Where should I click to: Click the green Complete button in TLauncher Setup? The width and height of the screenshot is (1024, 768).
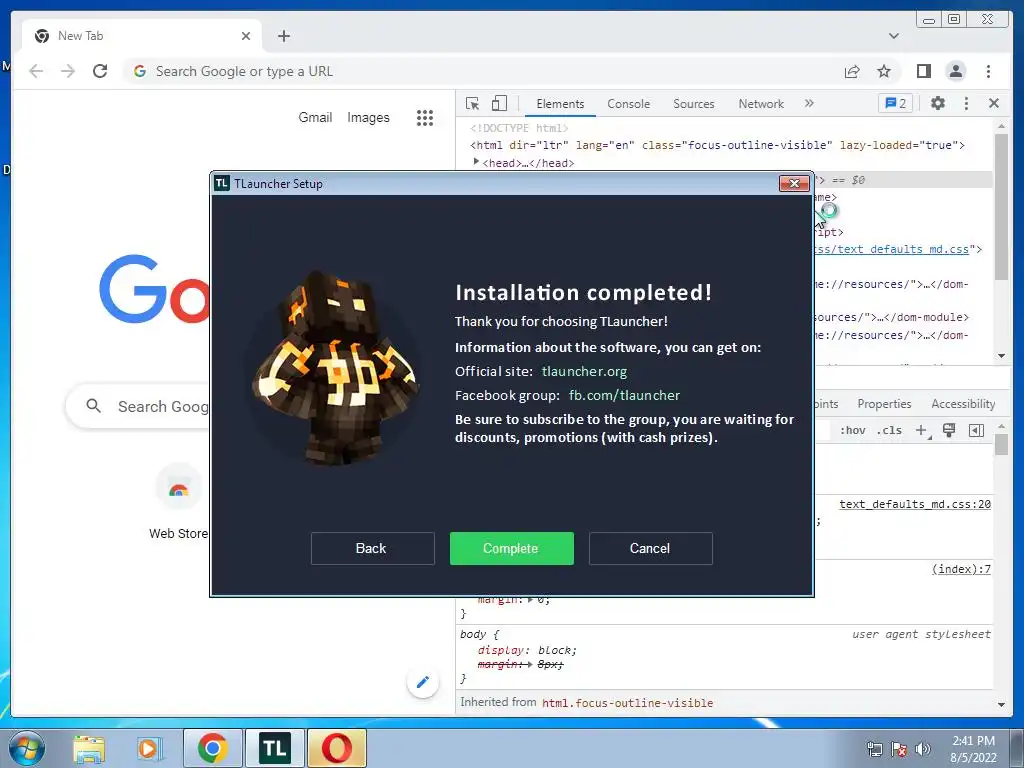click(511, 548)
